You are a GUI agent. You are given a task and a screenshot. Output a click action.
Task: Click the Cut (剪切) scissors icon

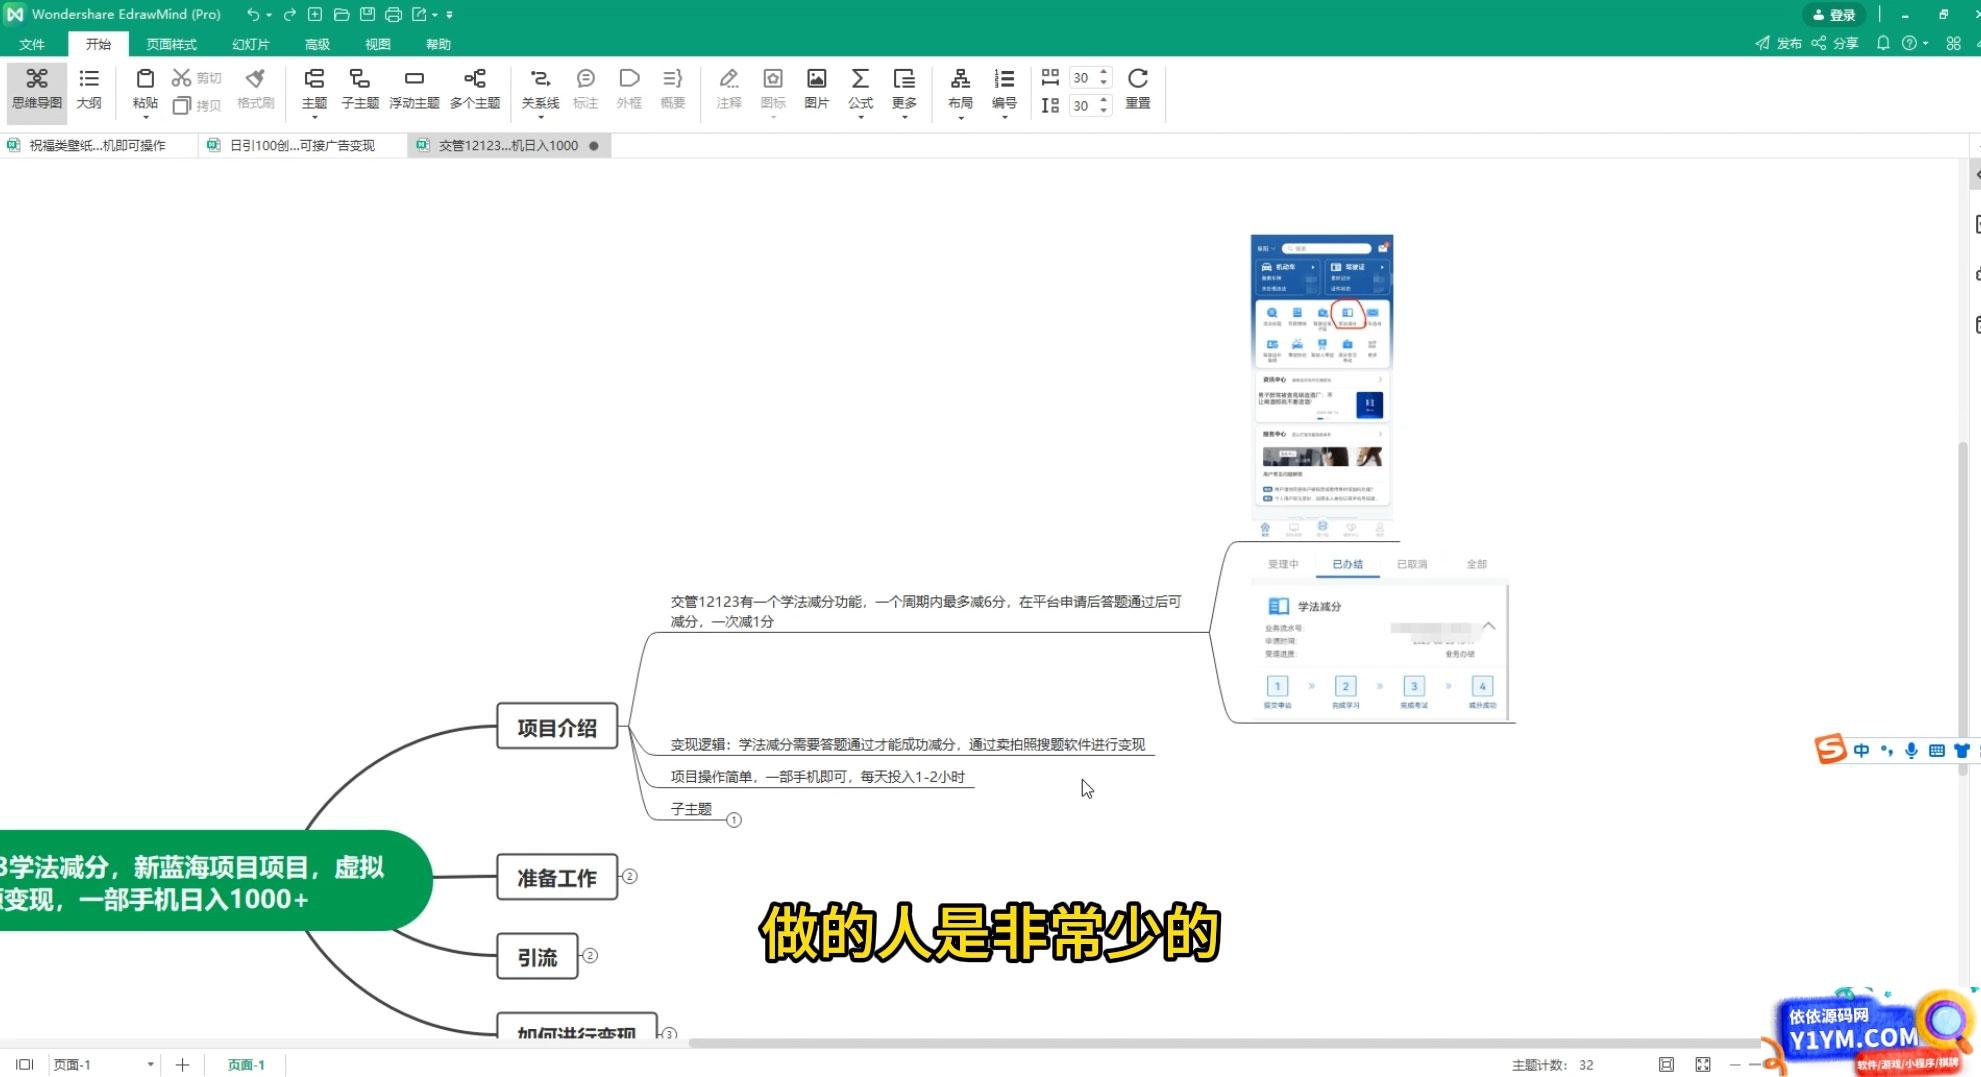point(181,78)
